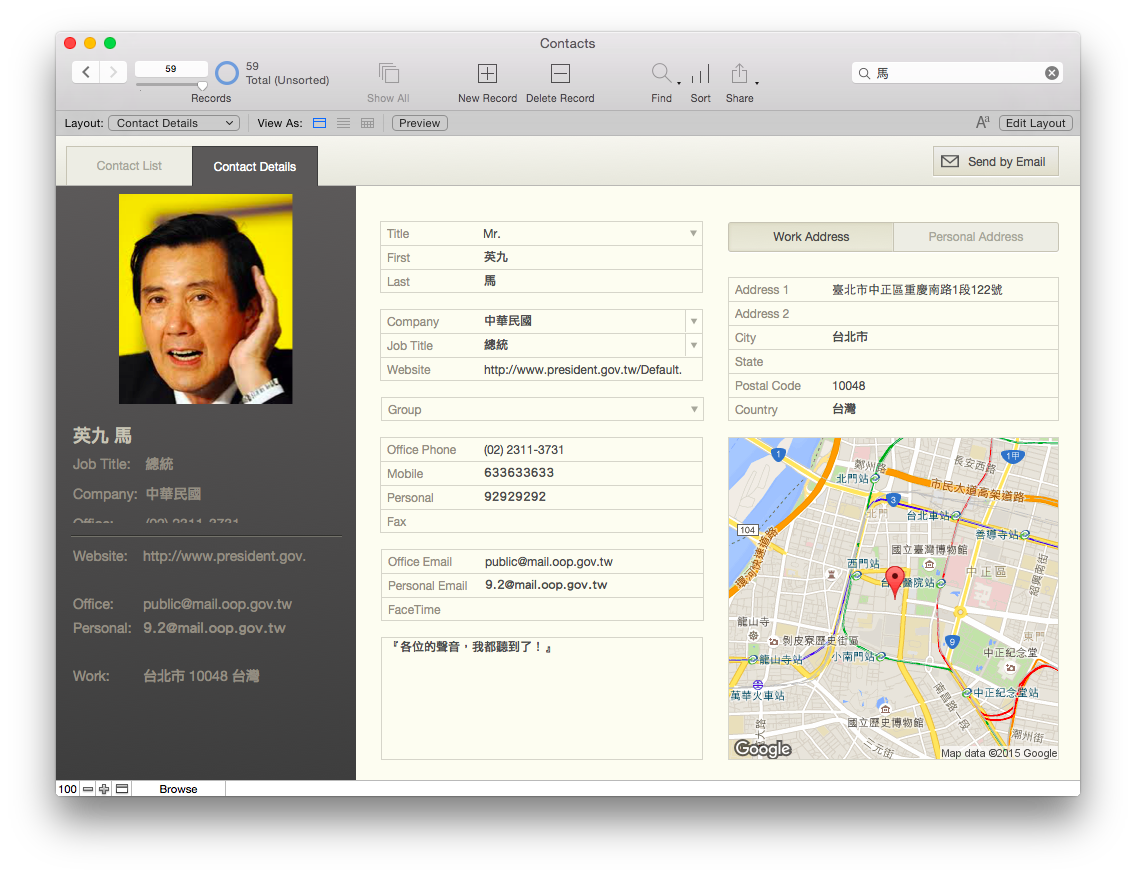This screenshot has width=1136, height=876.
Task: Expand the Group dropdown
Action: point(693,410)
